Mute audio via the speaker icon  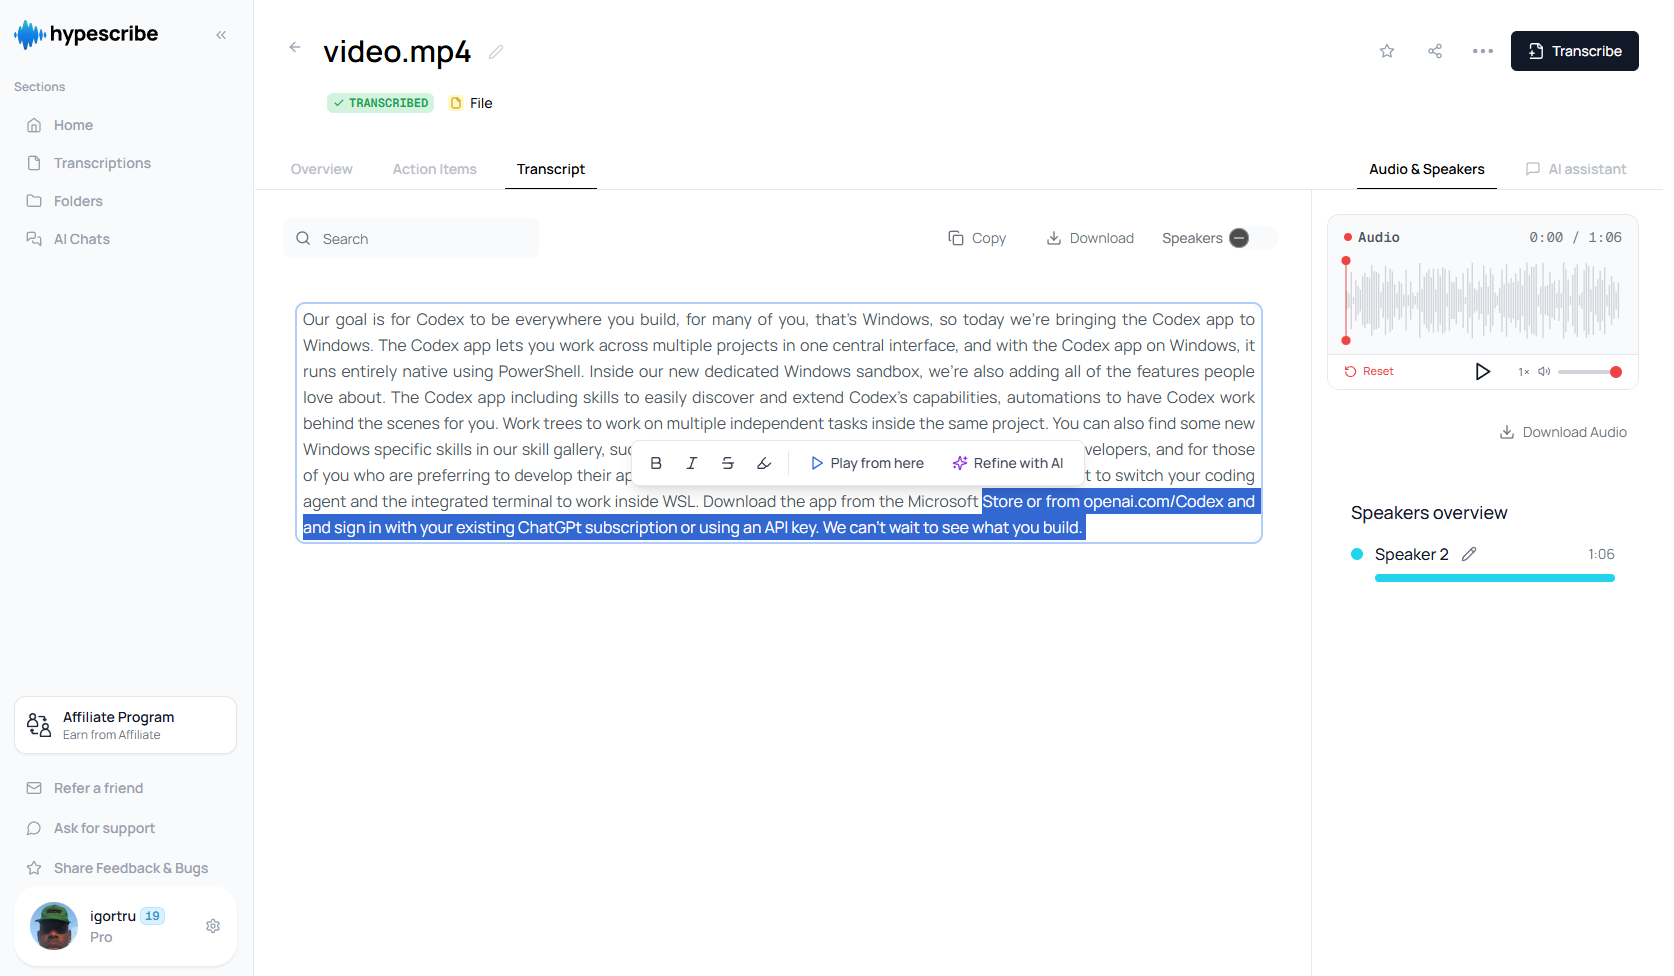[x=1544, y=371]
